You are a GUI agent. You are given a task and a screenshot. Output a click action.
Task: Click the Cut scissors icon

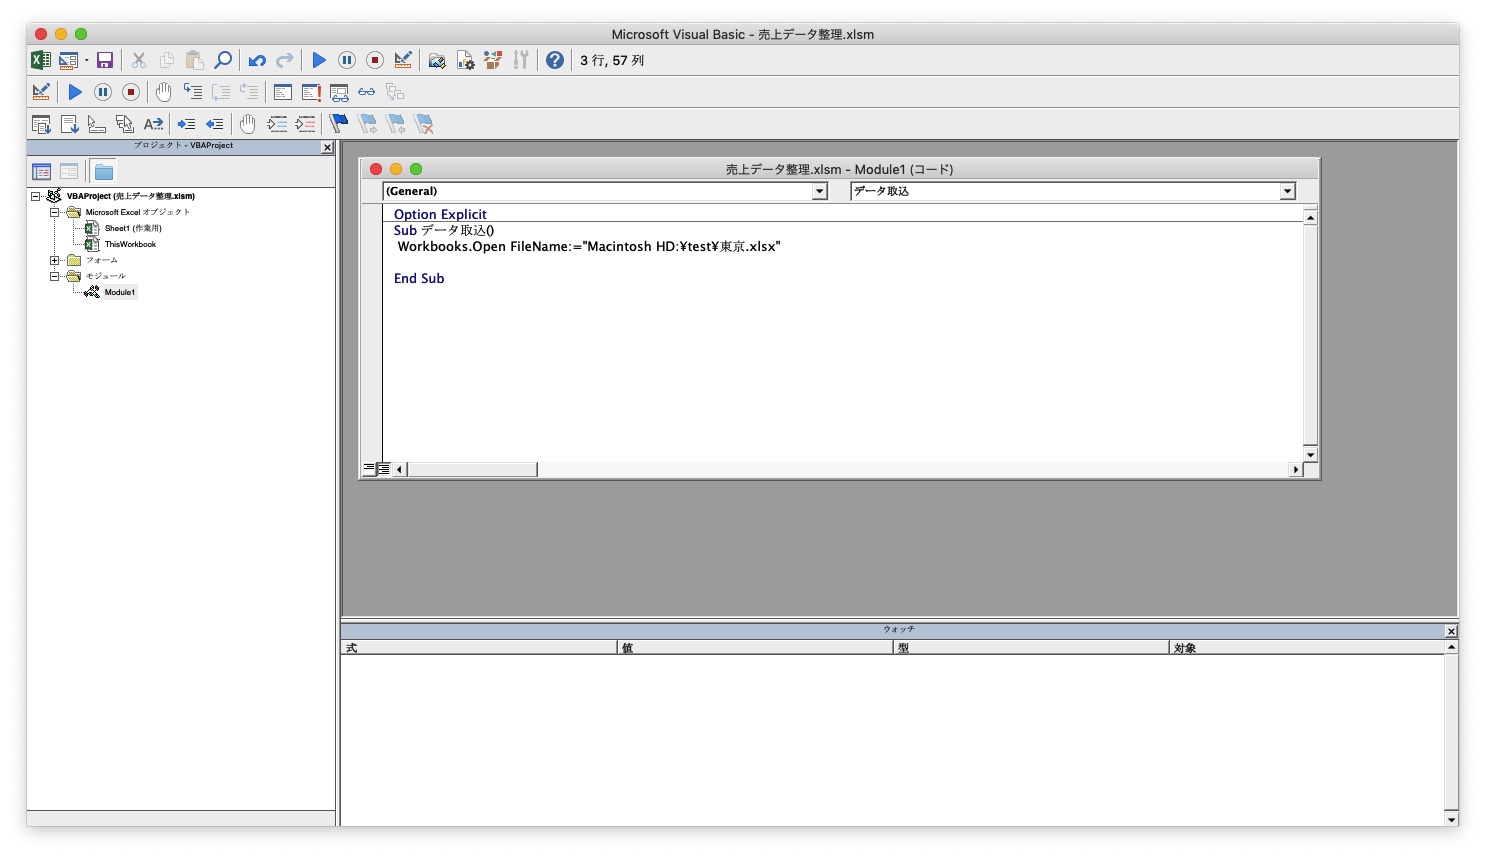(x=139, y=61)
